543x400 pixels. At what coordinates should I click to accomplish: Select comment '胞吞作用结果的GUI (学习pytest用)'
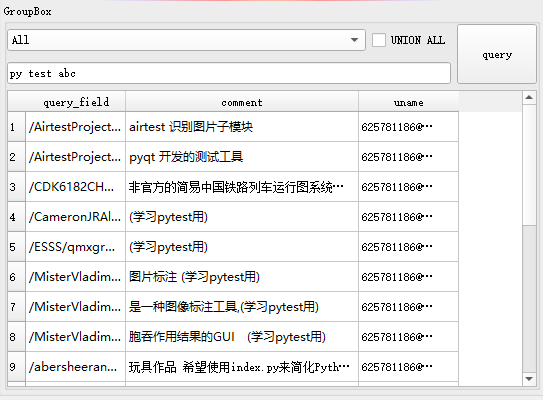click(242, 337)
